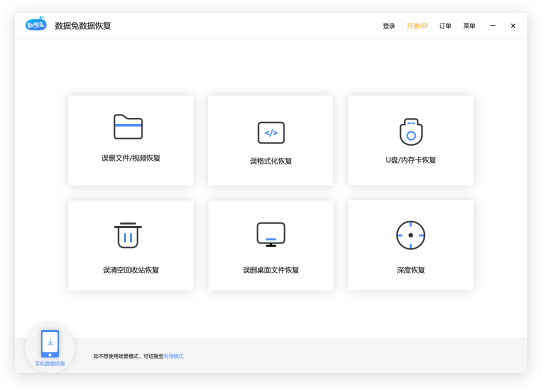This screenshot has height=390, width=542.
Task: Click the 深度恢复 label
Action: 411,270
